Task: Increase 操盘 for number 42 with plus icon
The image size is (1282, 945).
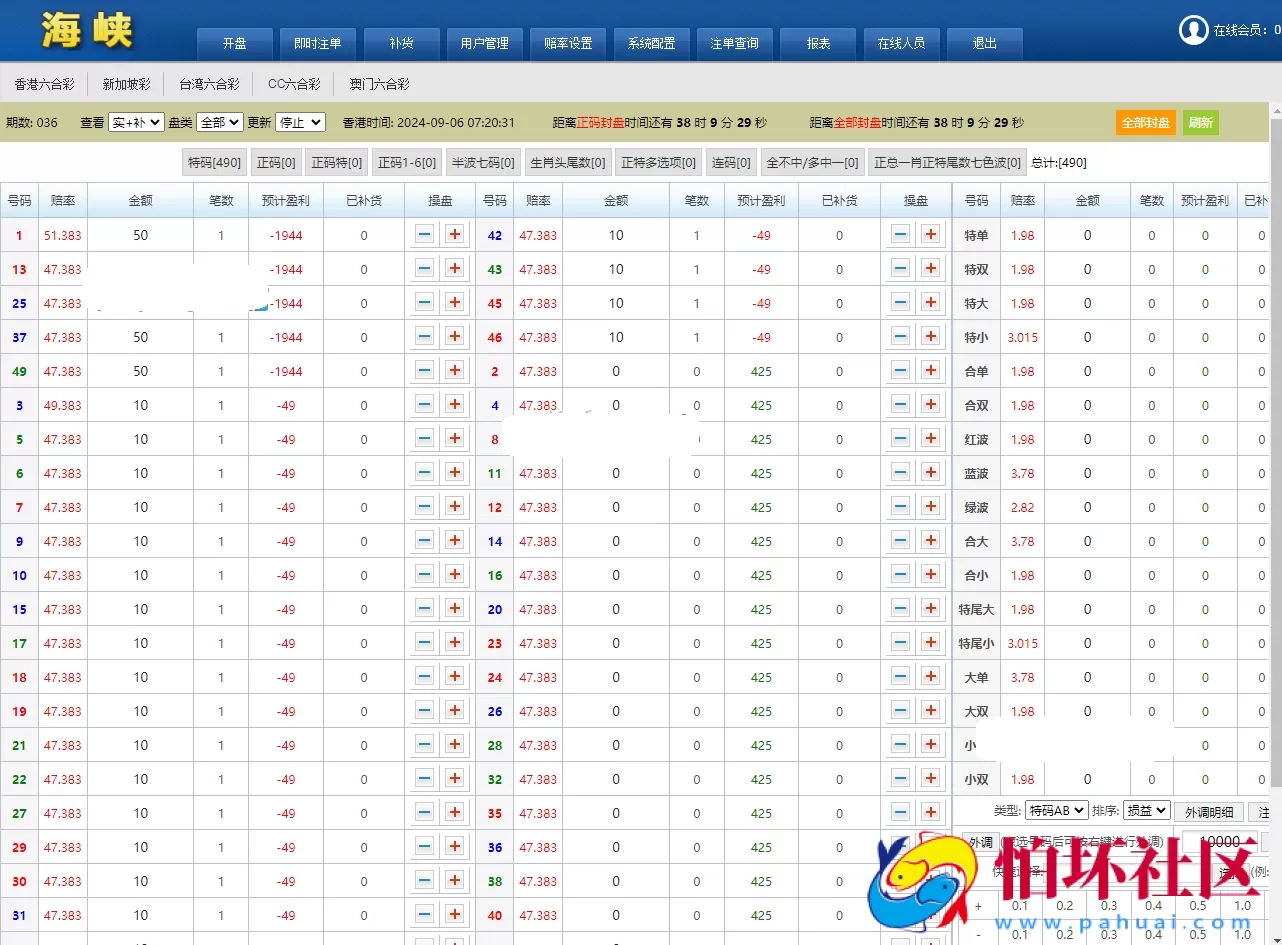Action: (x=932, y=235)
